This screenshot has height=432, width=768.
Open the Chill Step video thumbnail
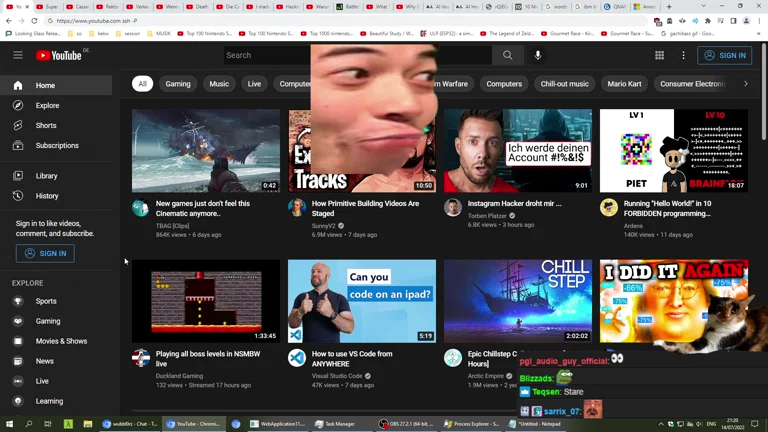518,301
